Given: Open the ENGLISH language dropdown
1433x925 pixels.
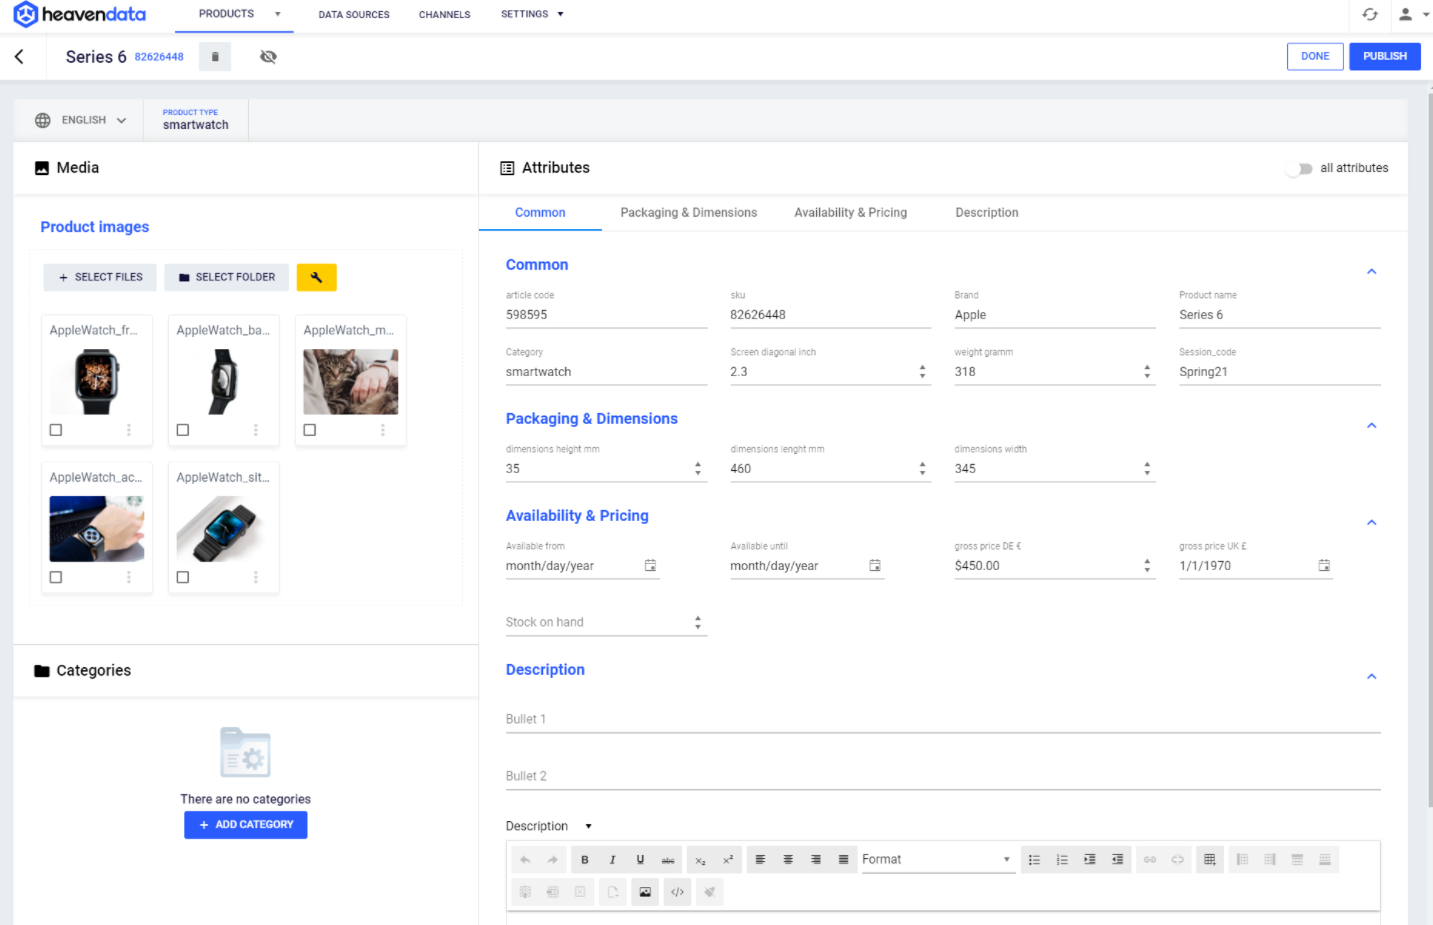Looking at the screenshot, I should 80,119.
